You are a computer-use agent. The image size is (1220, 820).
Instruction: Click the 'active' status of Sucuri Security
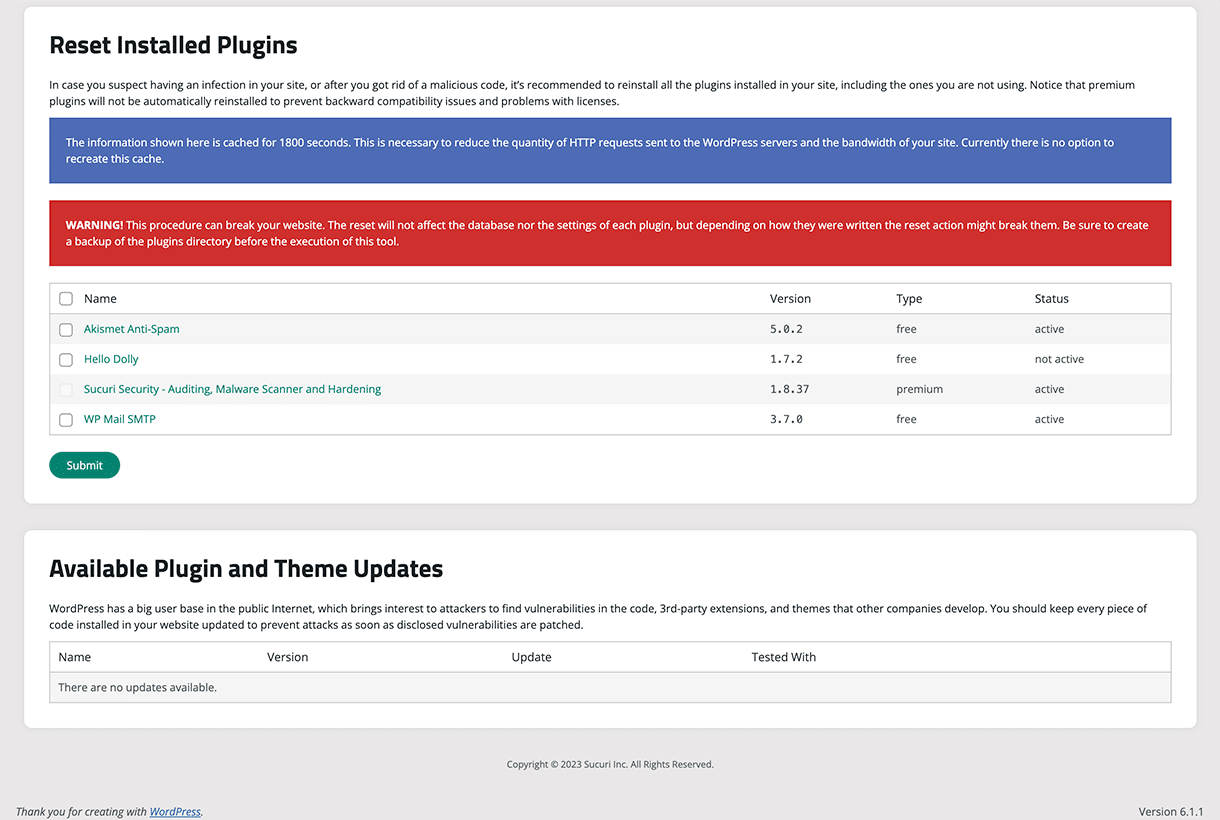point(1049,389)
